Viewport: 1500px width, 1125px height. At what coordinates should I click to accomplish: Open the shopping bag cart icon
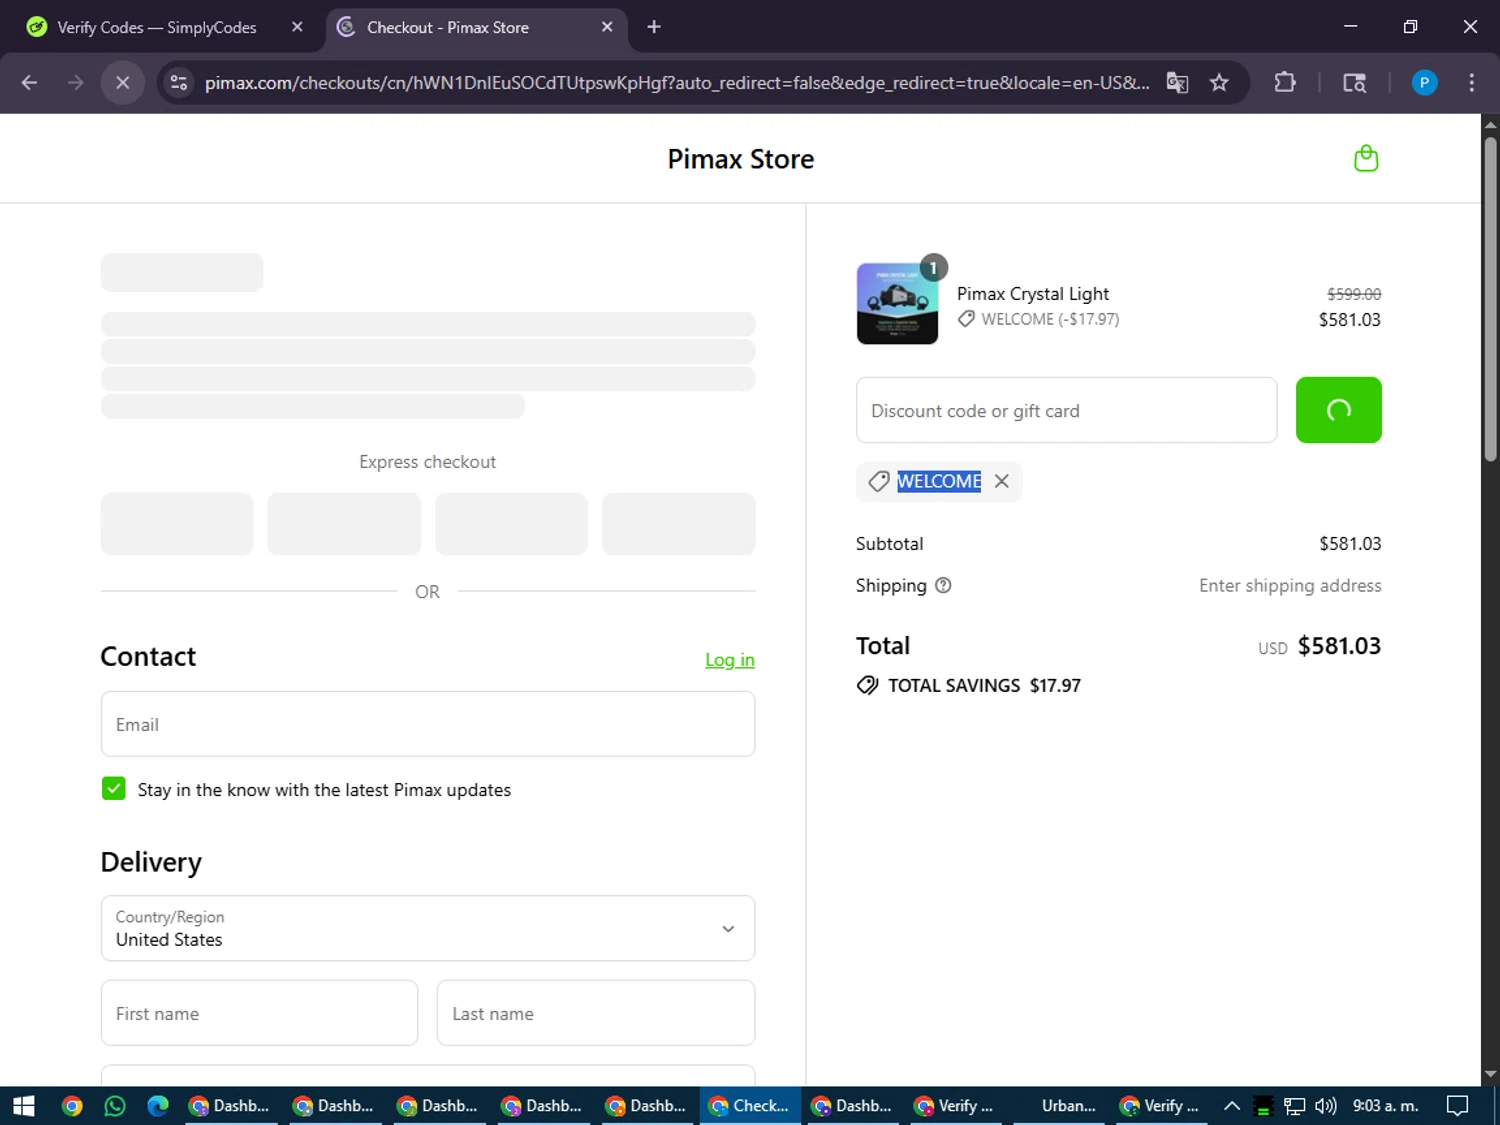[1366, 159]
